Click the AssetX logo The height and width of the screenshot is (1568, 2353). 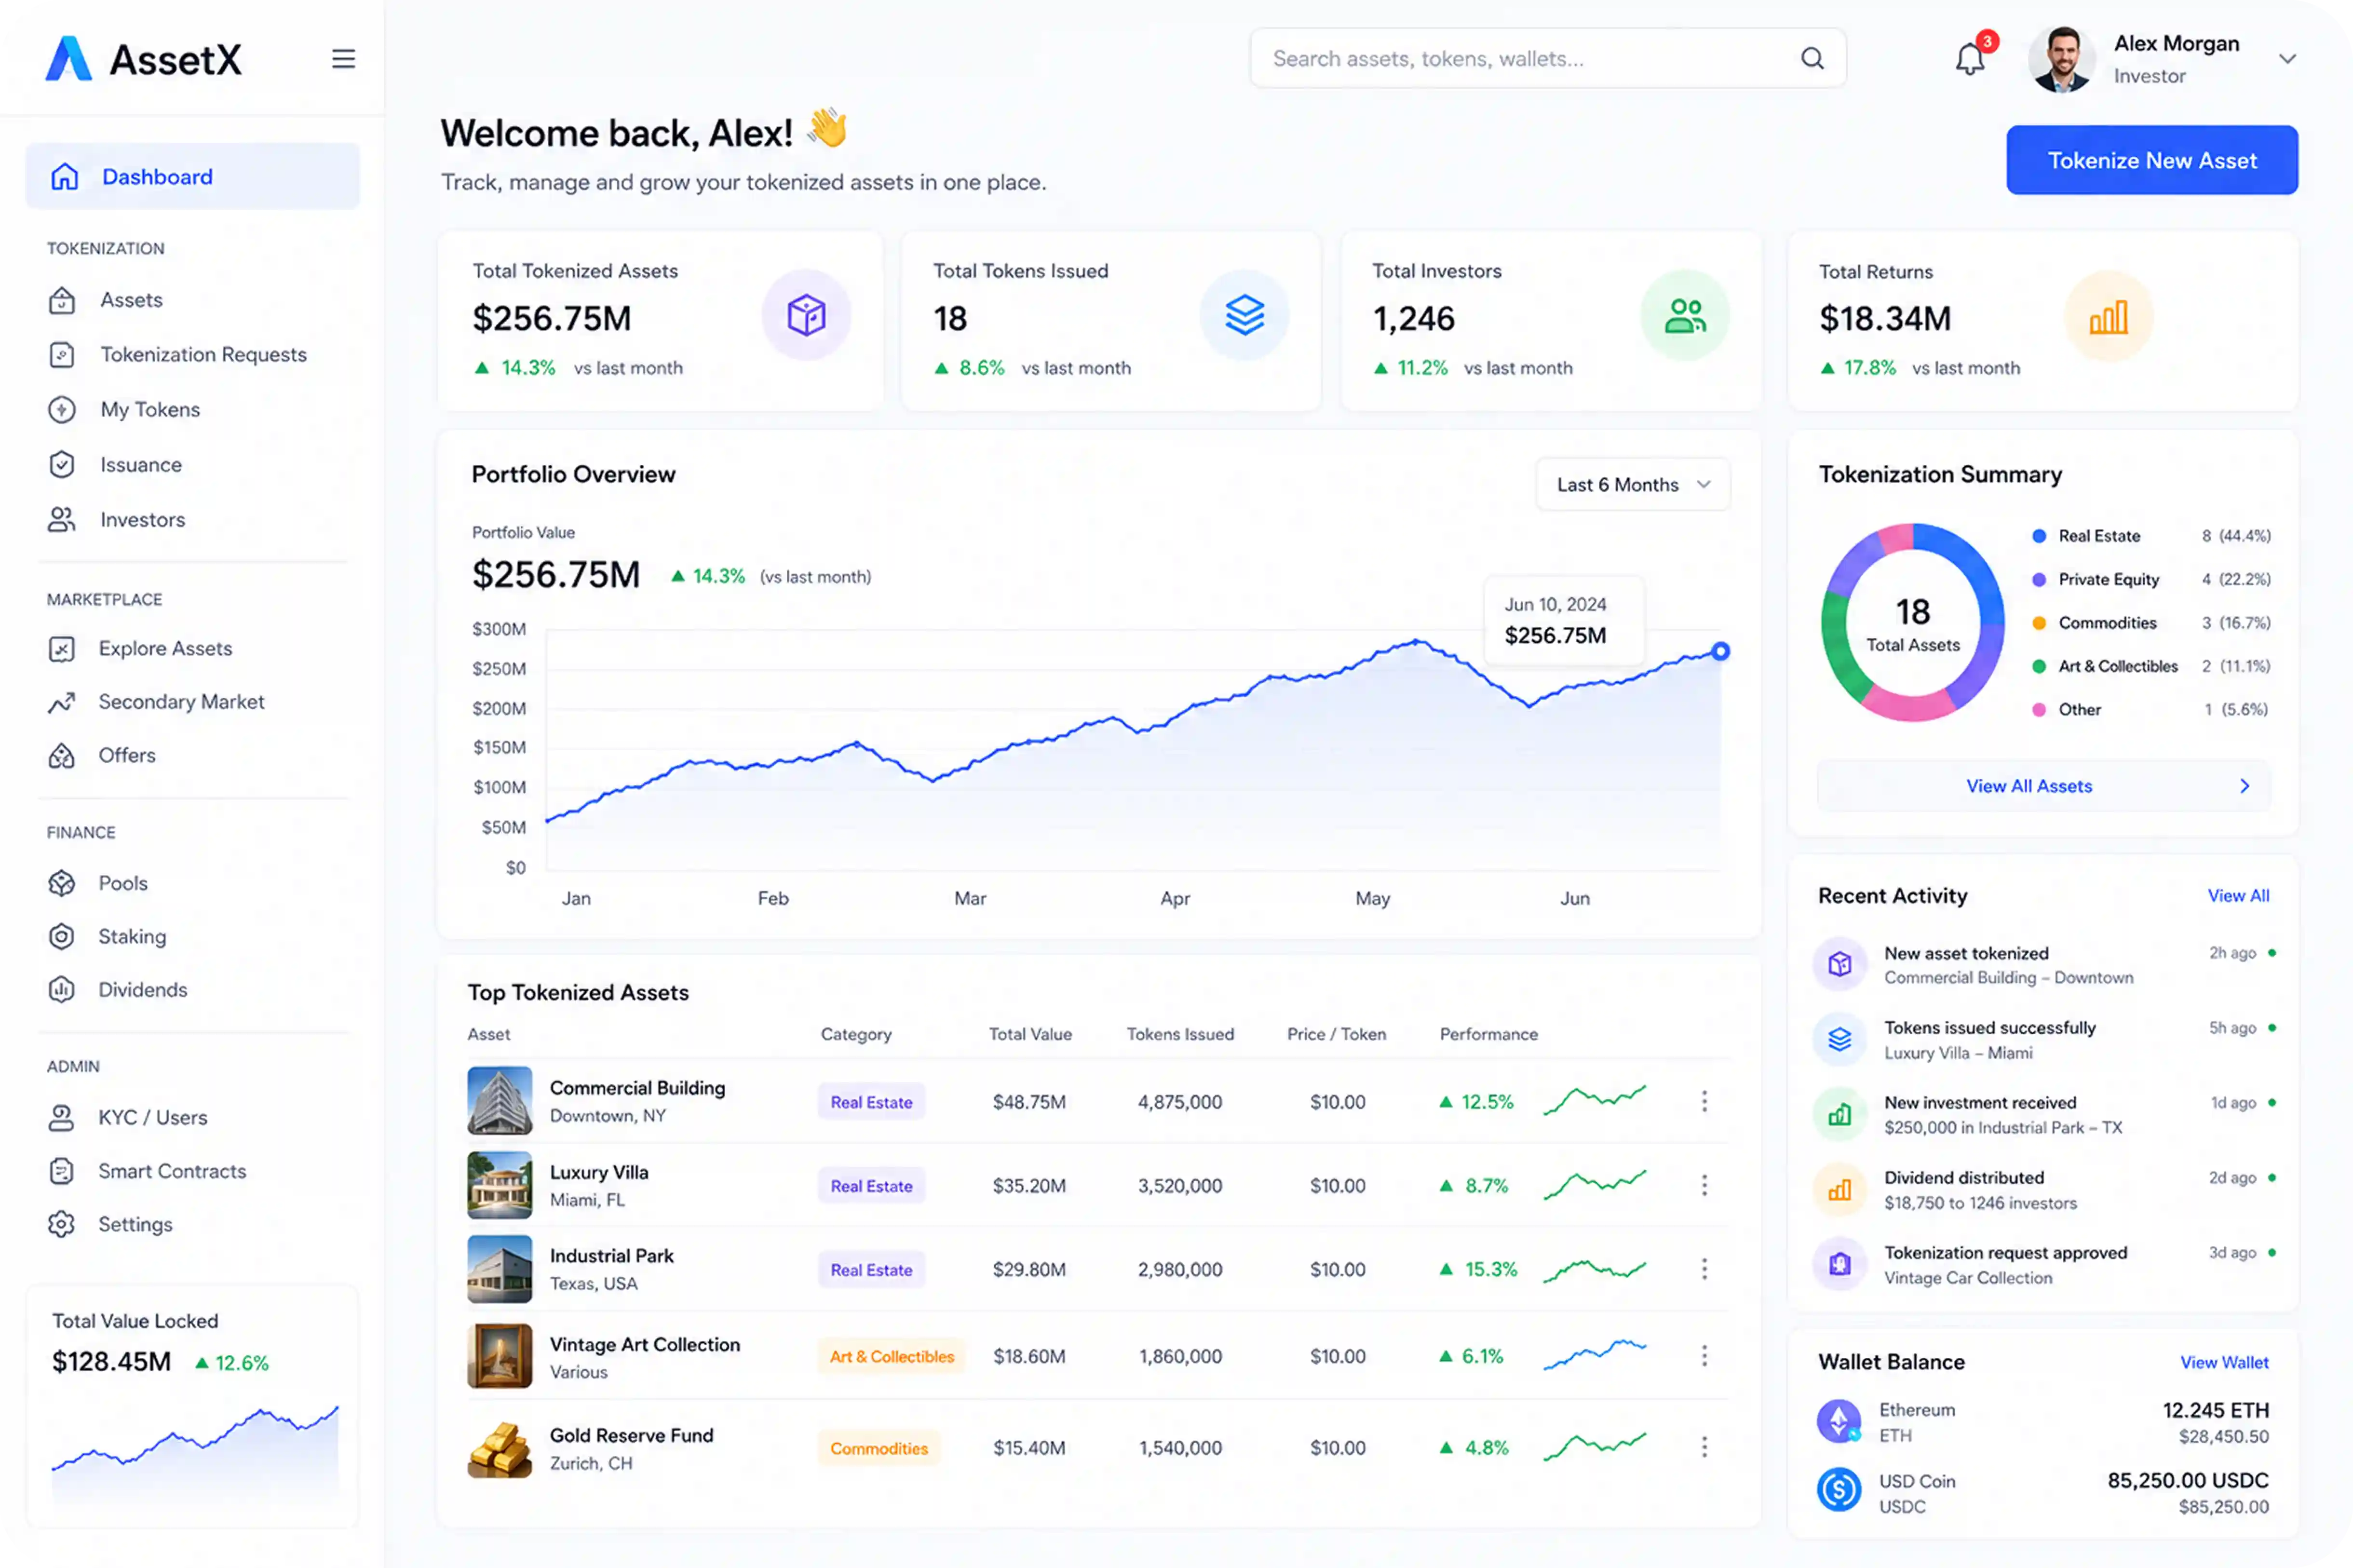(144, 59)
